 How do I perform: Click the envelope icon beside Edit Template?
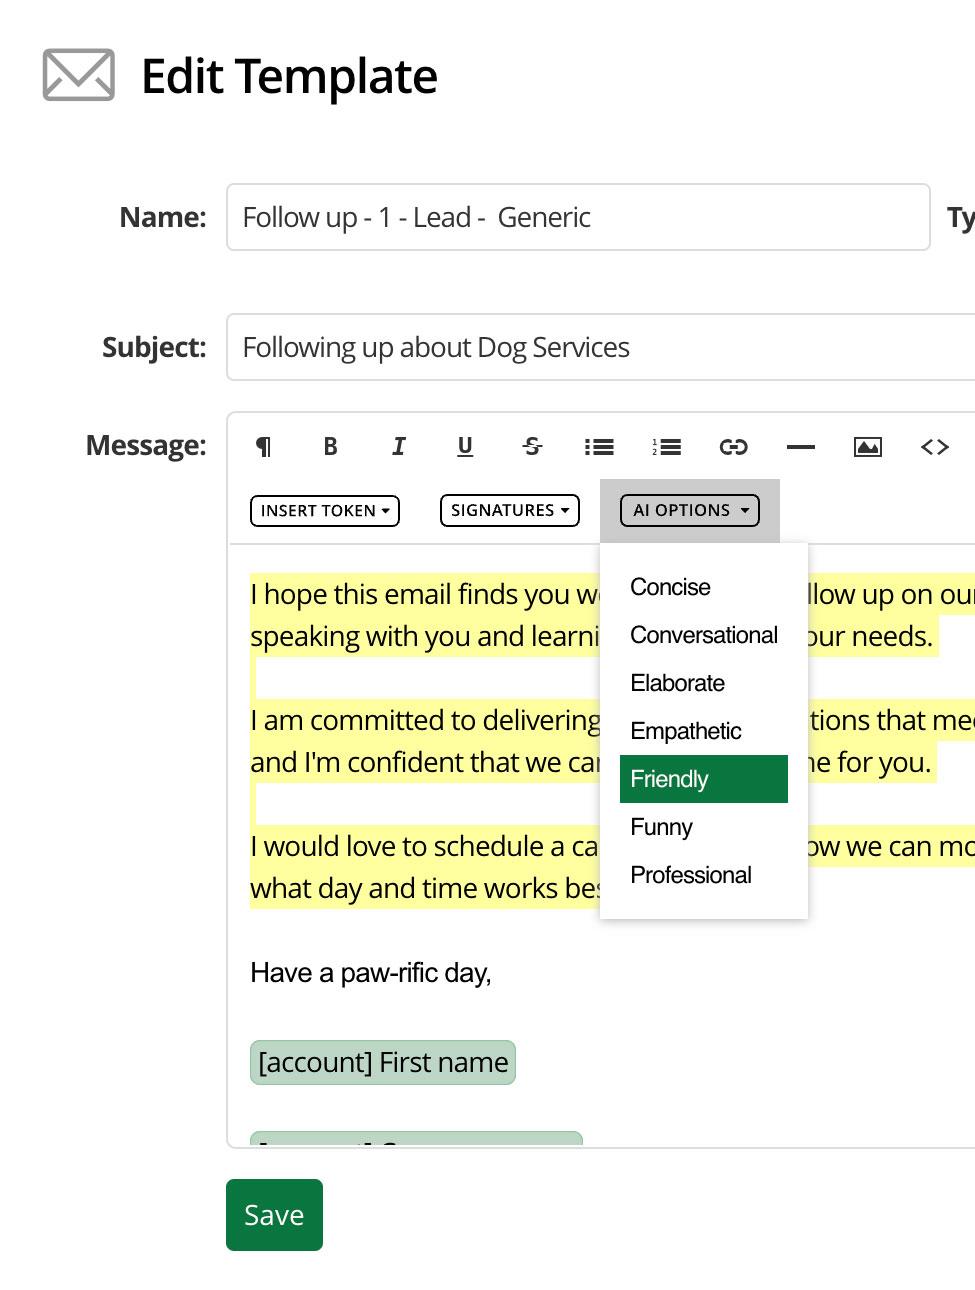point(79,75)
